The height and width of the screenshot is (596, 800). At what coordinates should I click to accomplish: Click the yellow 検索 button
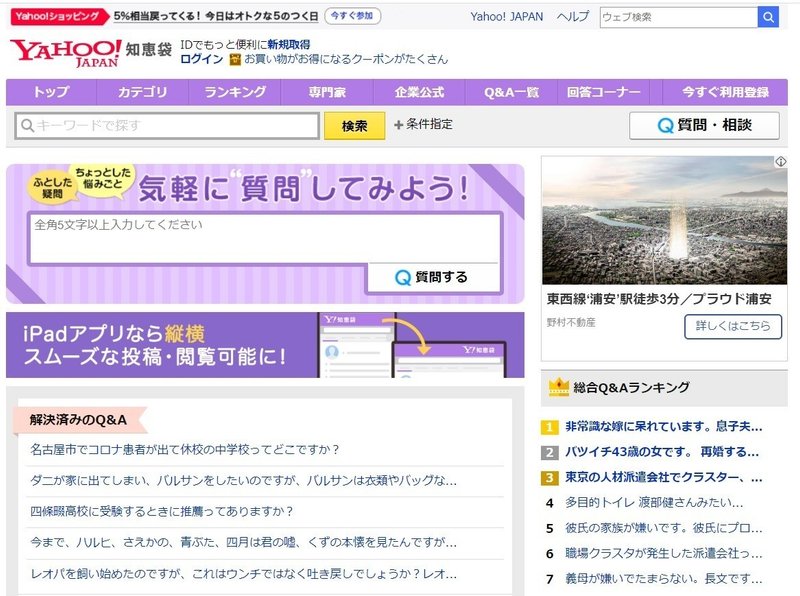pyautogui.click(x=355, y=126)
